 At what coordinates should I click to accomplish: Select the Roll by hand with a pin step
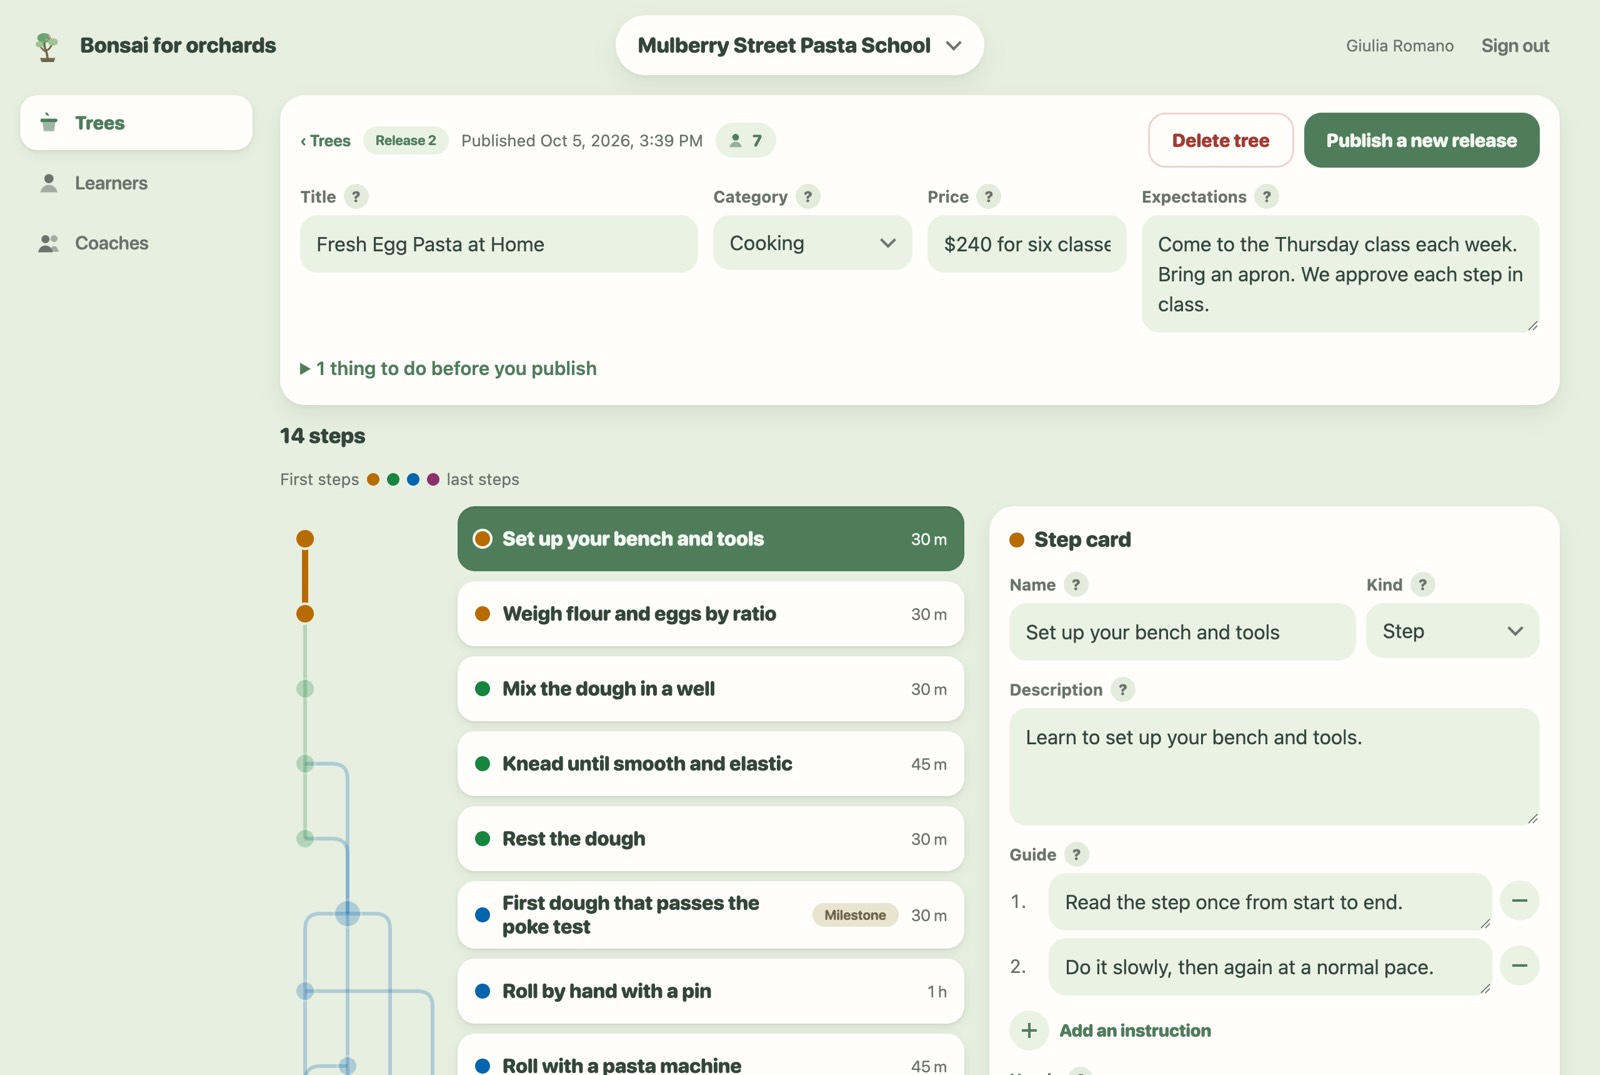click(x=711, y=991)
